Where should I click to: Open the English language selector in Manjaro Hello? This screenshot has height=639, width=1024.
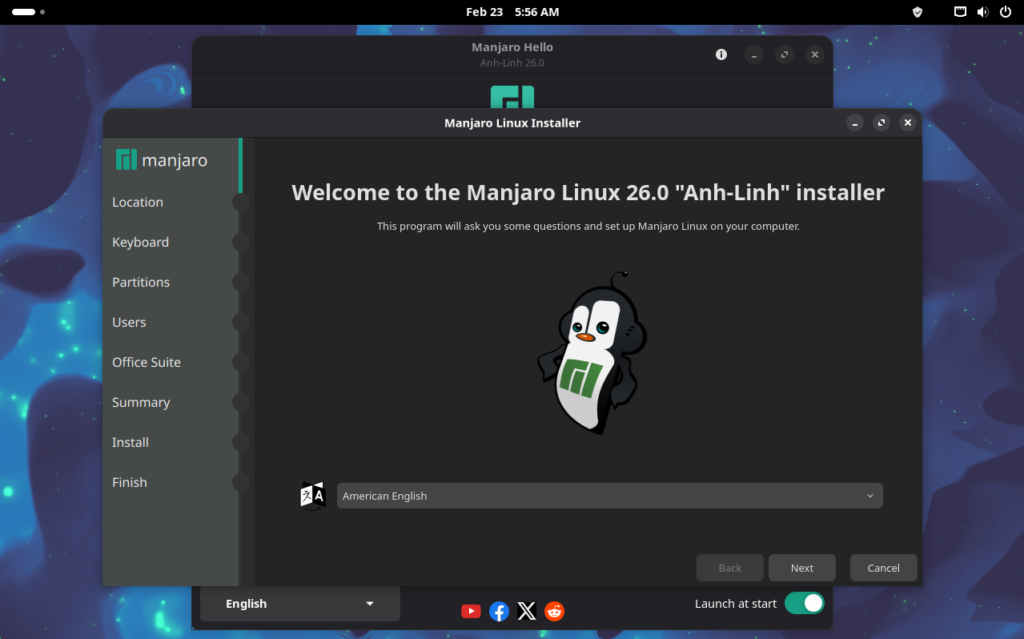click(300, 604)
